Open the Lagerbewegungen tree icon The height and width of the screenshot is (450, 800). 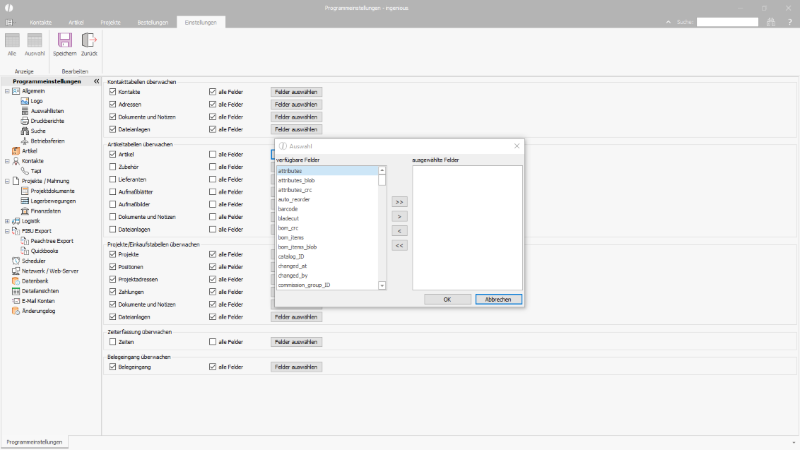[x=24, y=201]
